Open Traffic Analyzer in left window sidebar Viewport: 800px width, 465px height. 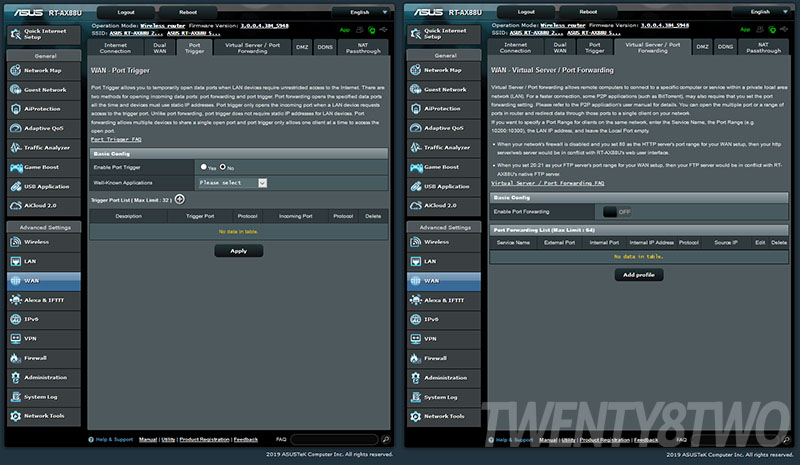coord(44,148)
